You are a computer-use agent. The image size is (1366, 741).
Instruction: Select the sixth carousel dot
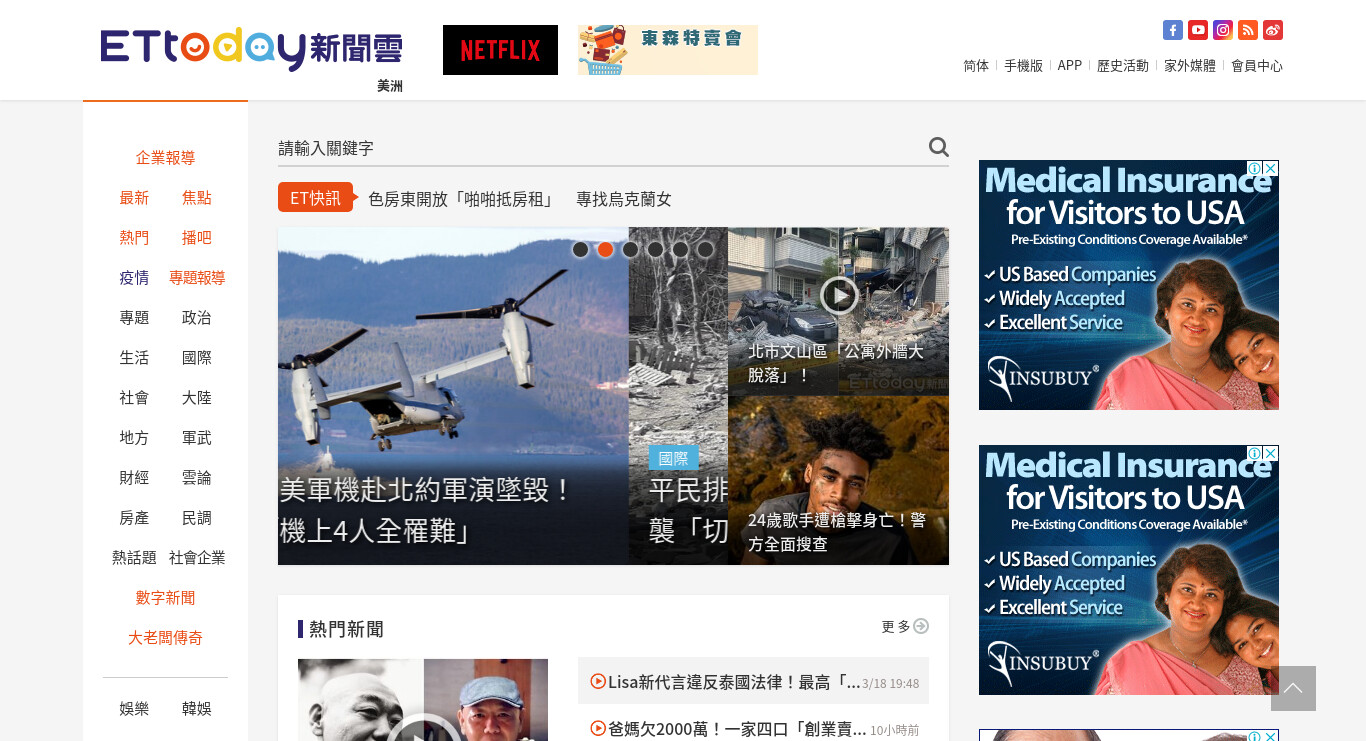[x=705, y=249]
